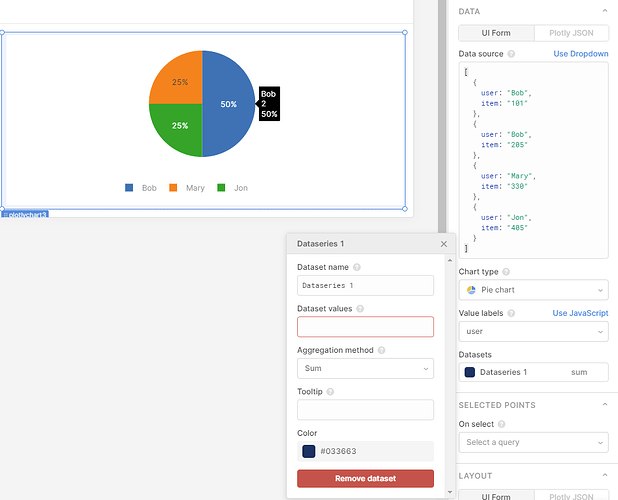Viewport: 618px width, 500px height.
Task: Collapse the LAYOUT section
Action: pos(605,476)
